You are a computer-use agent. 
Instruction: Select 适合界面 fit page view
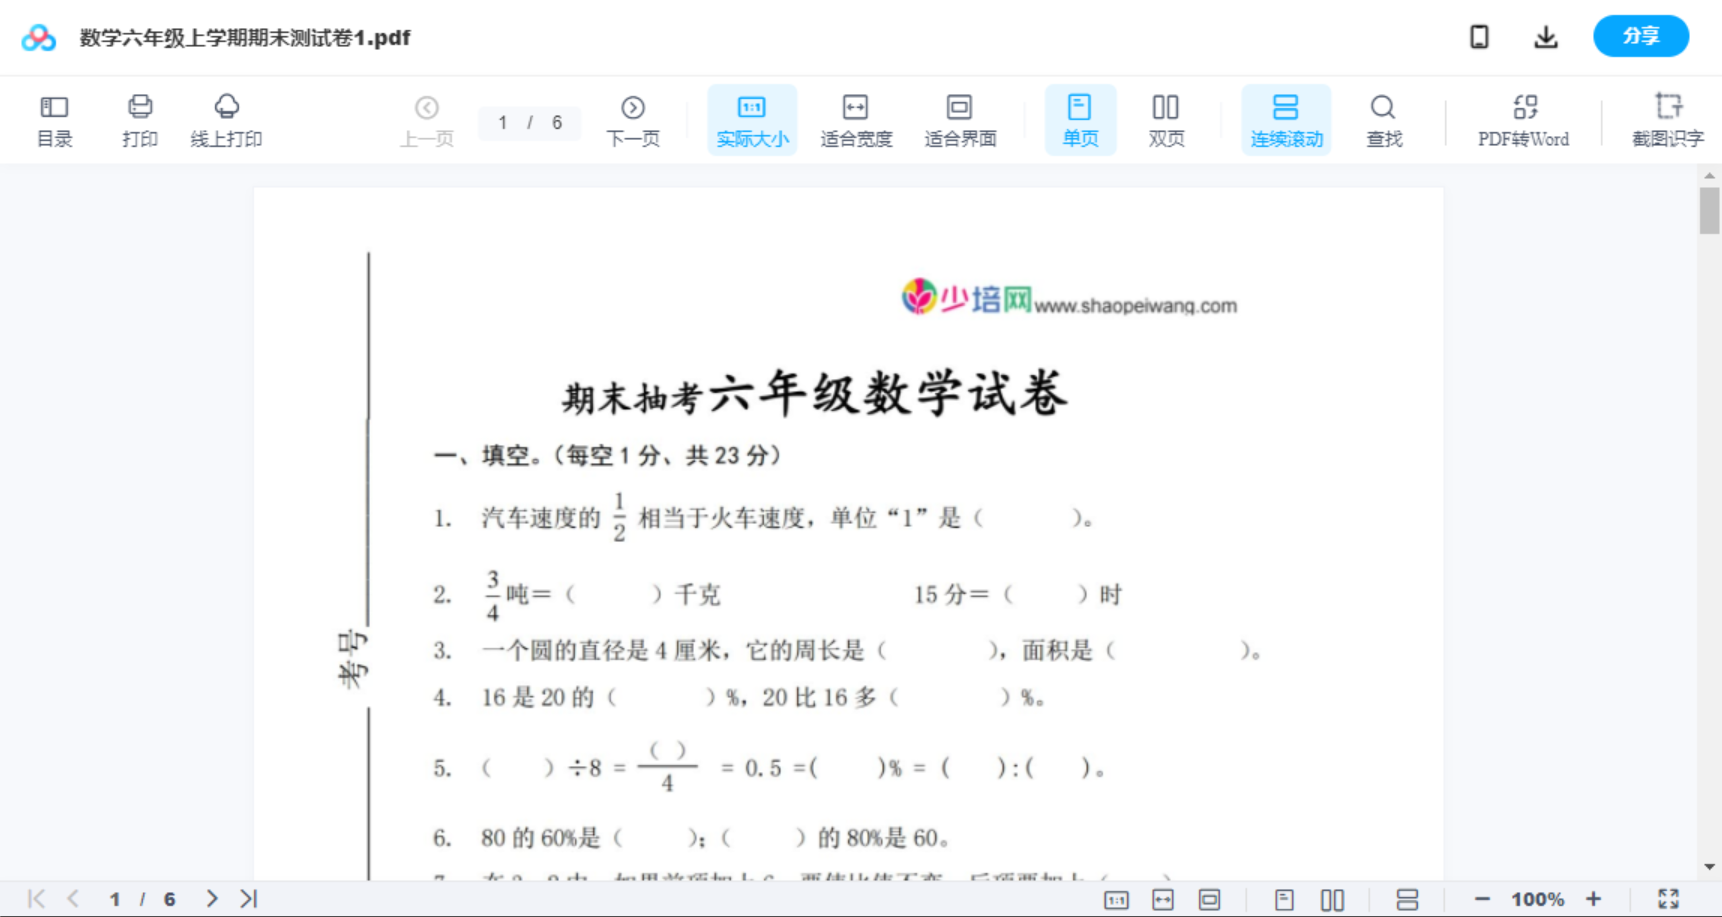coord(960,121)
